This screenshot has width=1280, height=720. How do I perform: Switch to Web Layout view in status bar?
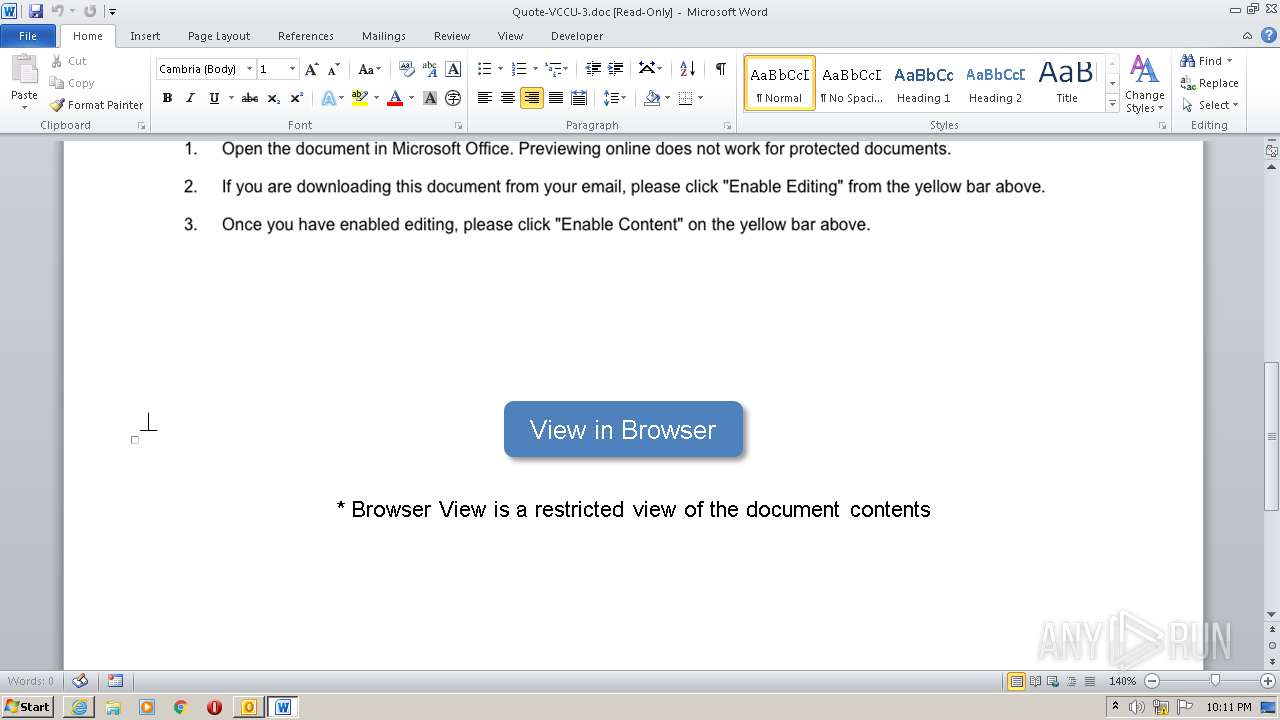1052,681
